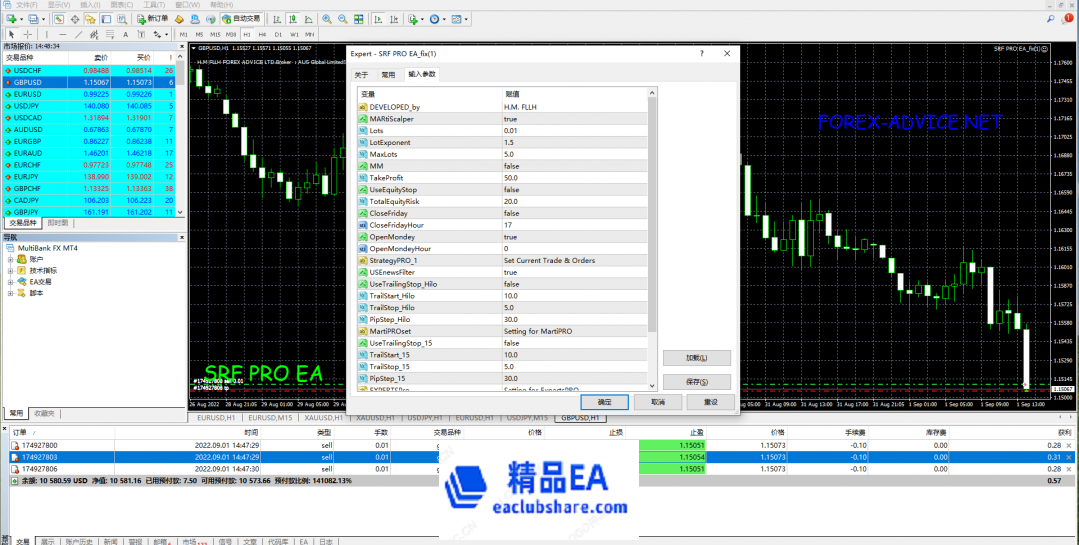Open the notification bell icon at top right
Screen dimensions: 1079x545
pos(1068,19)
